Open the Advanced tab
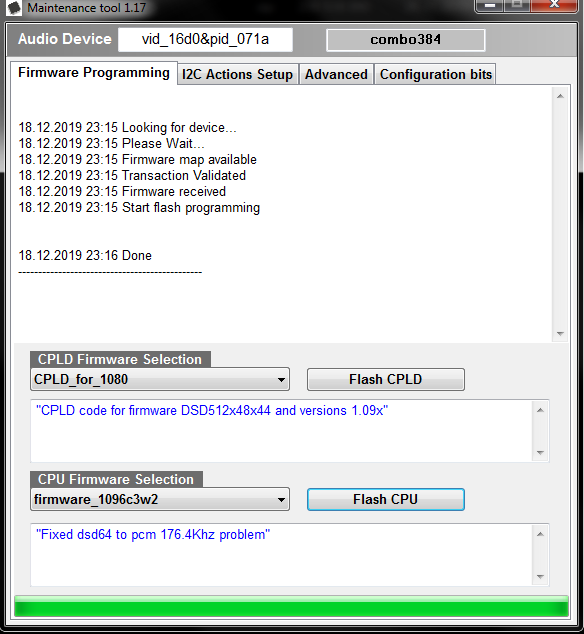Image resolution: width=584 pixels, height=634 pixels. 336,74
